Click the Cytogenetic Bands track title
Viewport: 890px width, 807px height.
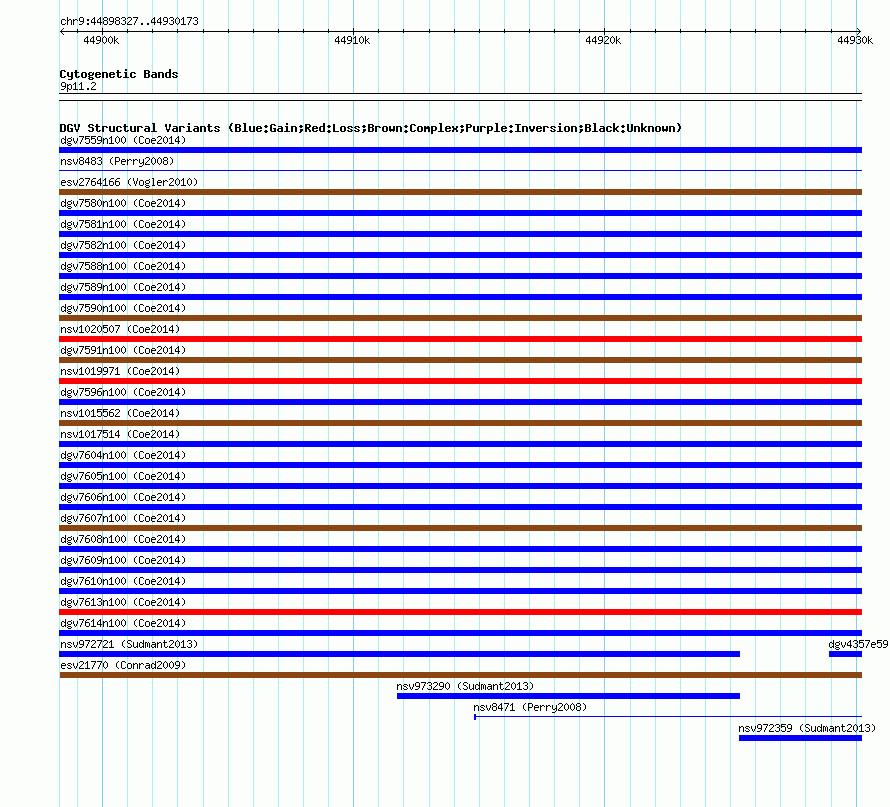point(119,74)
